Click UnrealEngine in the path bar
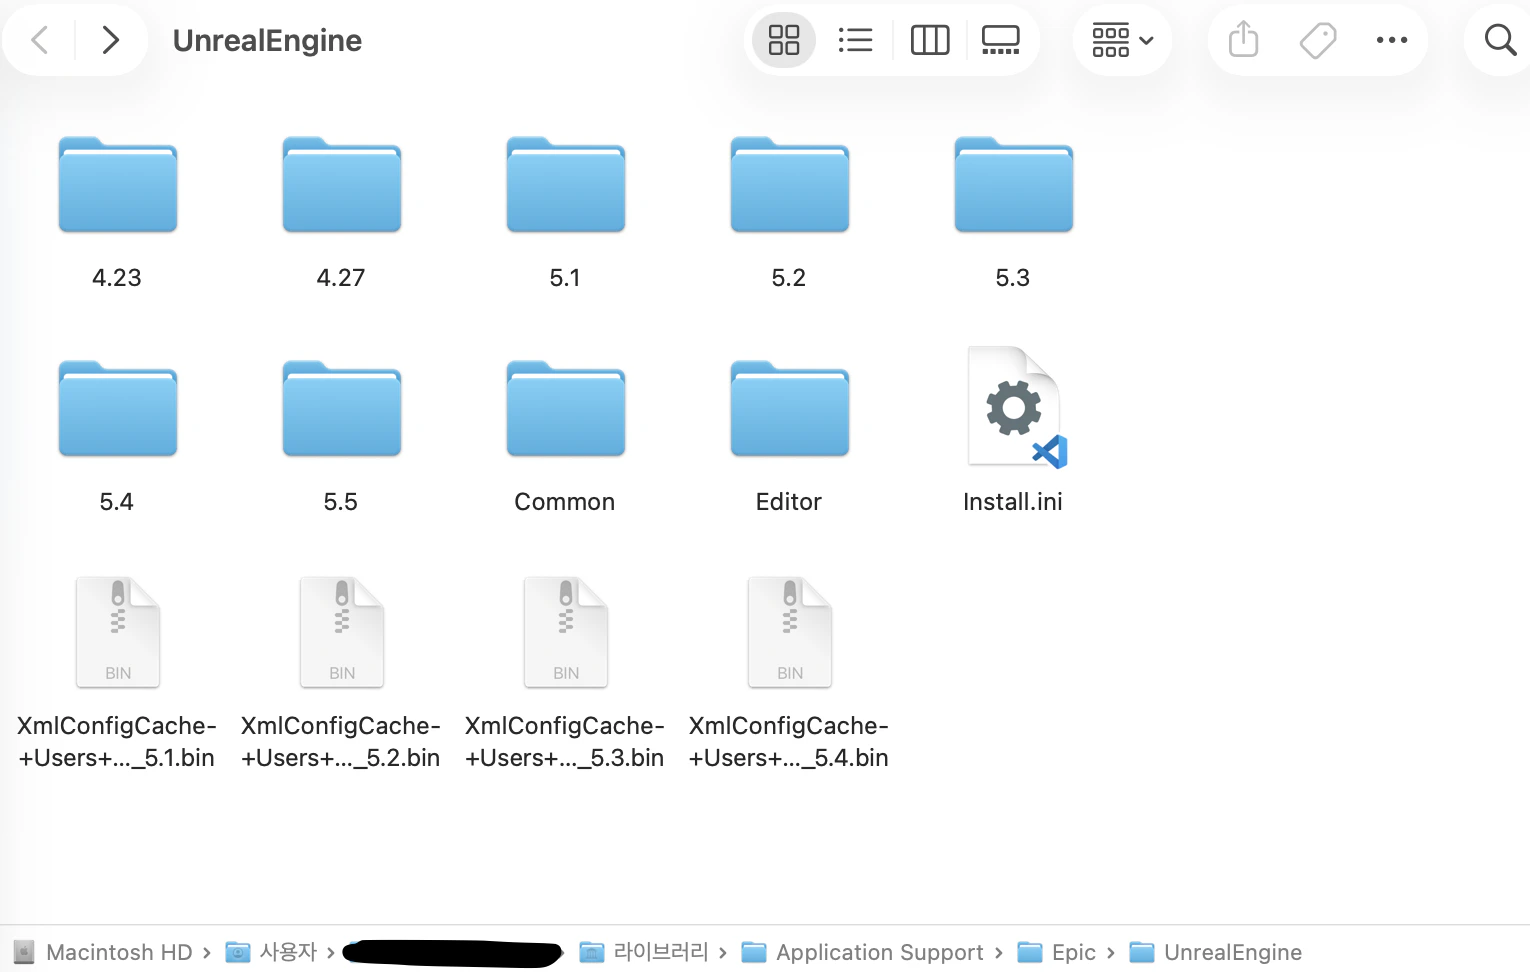The width and height of the screenshot is (1530, 972). [1216, 952]
